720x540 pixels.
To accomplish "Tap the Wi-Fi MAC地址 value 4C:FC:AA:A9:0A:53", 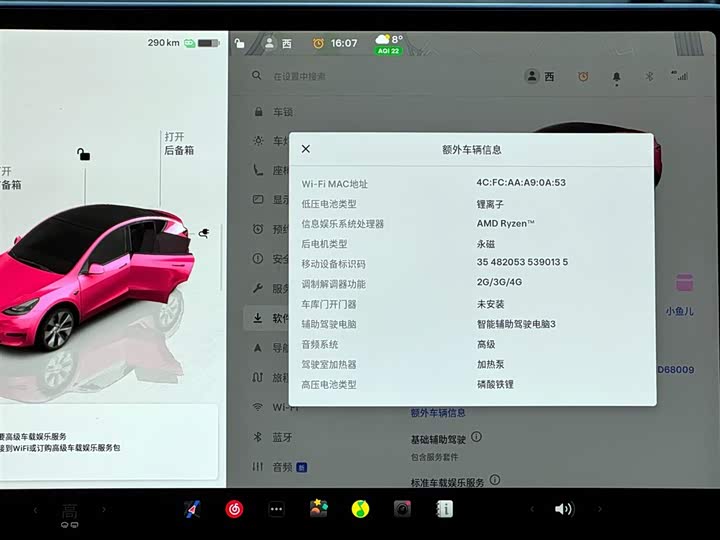I will pyautogui.click(x=521, y=182).
